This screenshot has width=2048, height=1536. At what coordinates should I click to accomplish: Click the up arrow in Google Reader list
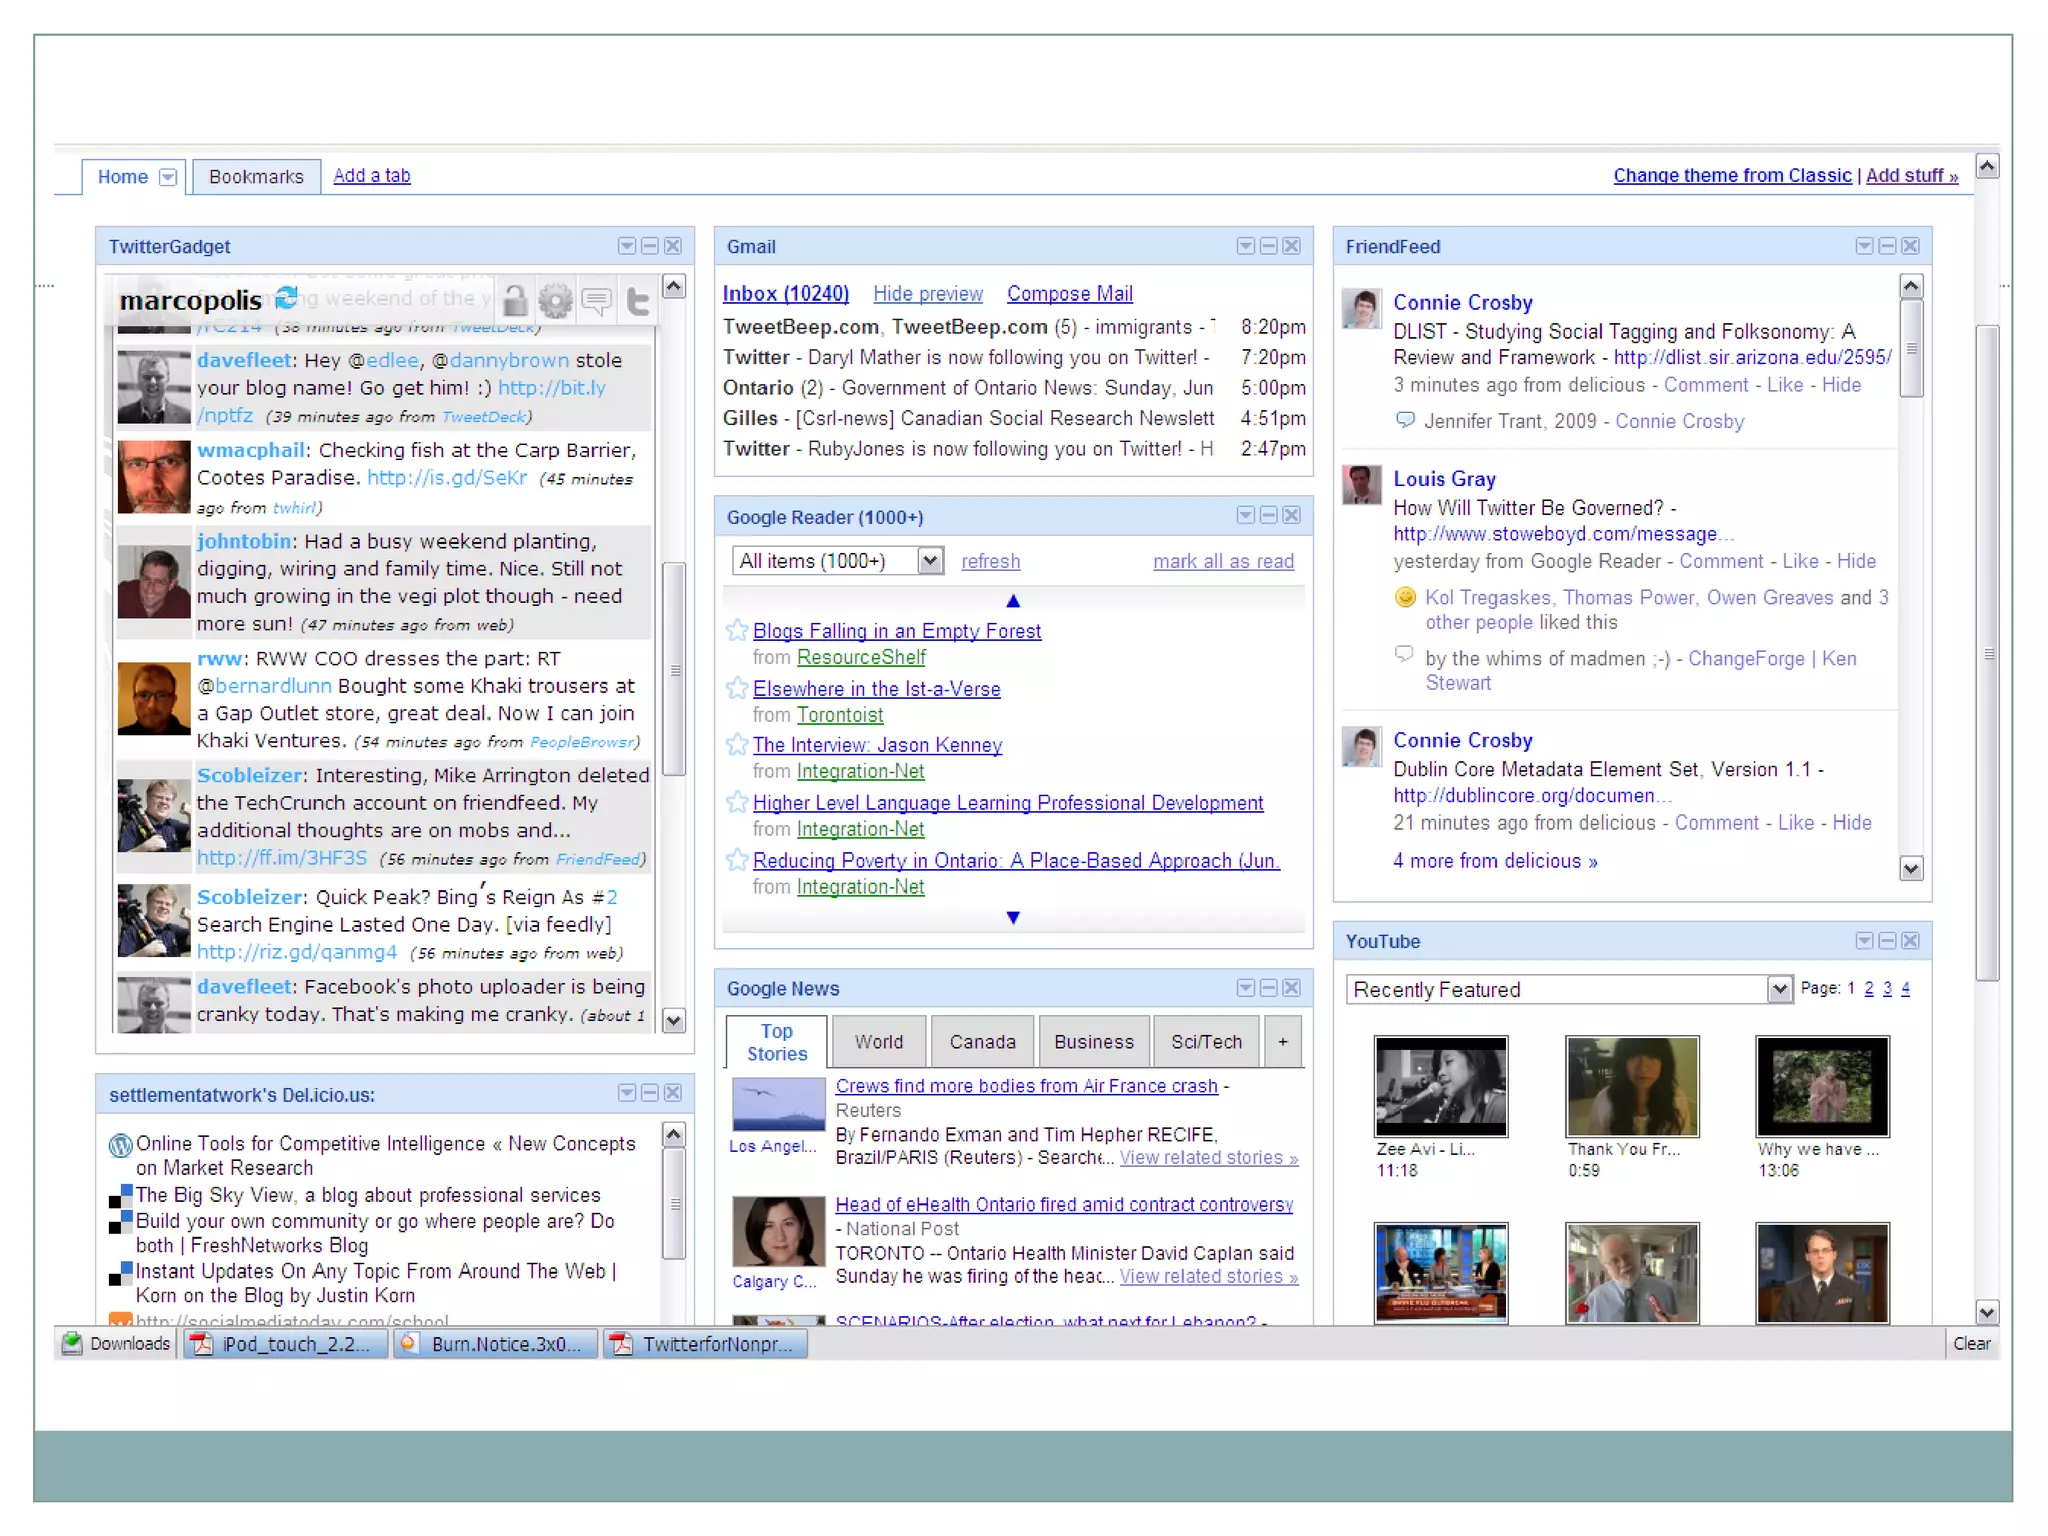pyautogui.click(x=1013, y=601)
